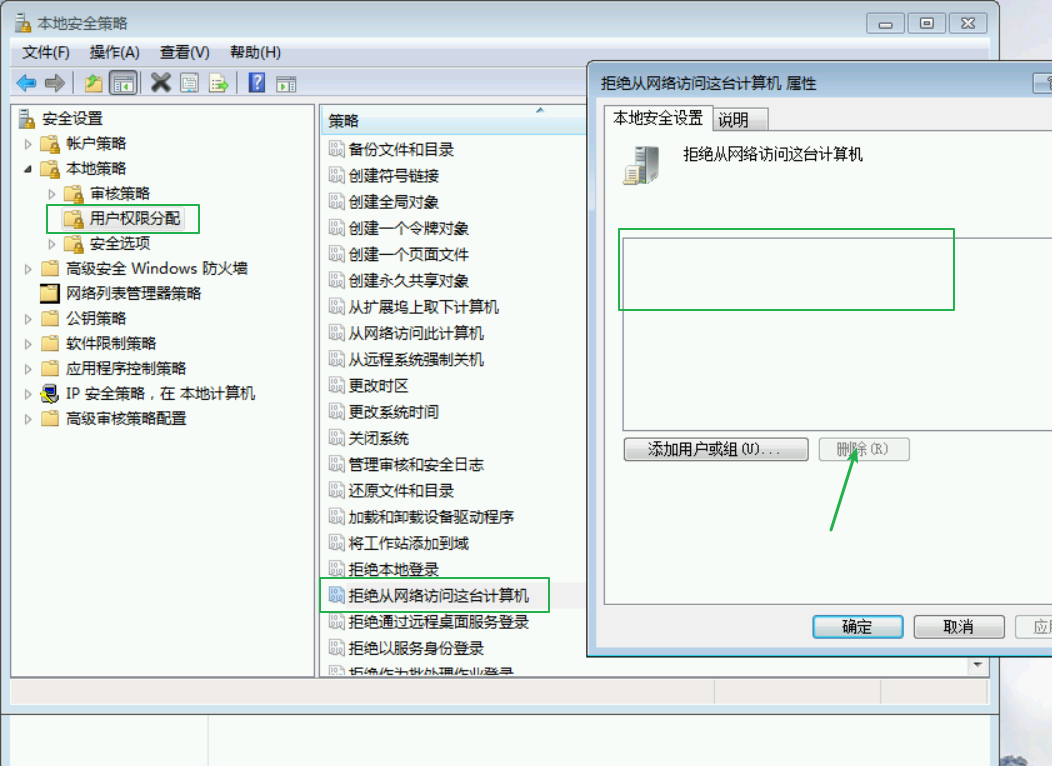The image size is (1052, 766).
Task: Select the 拒绝通过远程桌面服务登录 policy
Action: tap(439, 622)
